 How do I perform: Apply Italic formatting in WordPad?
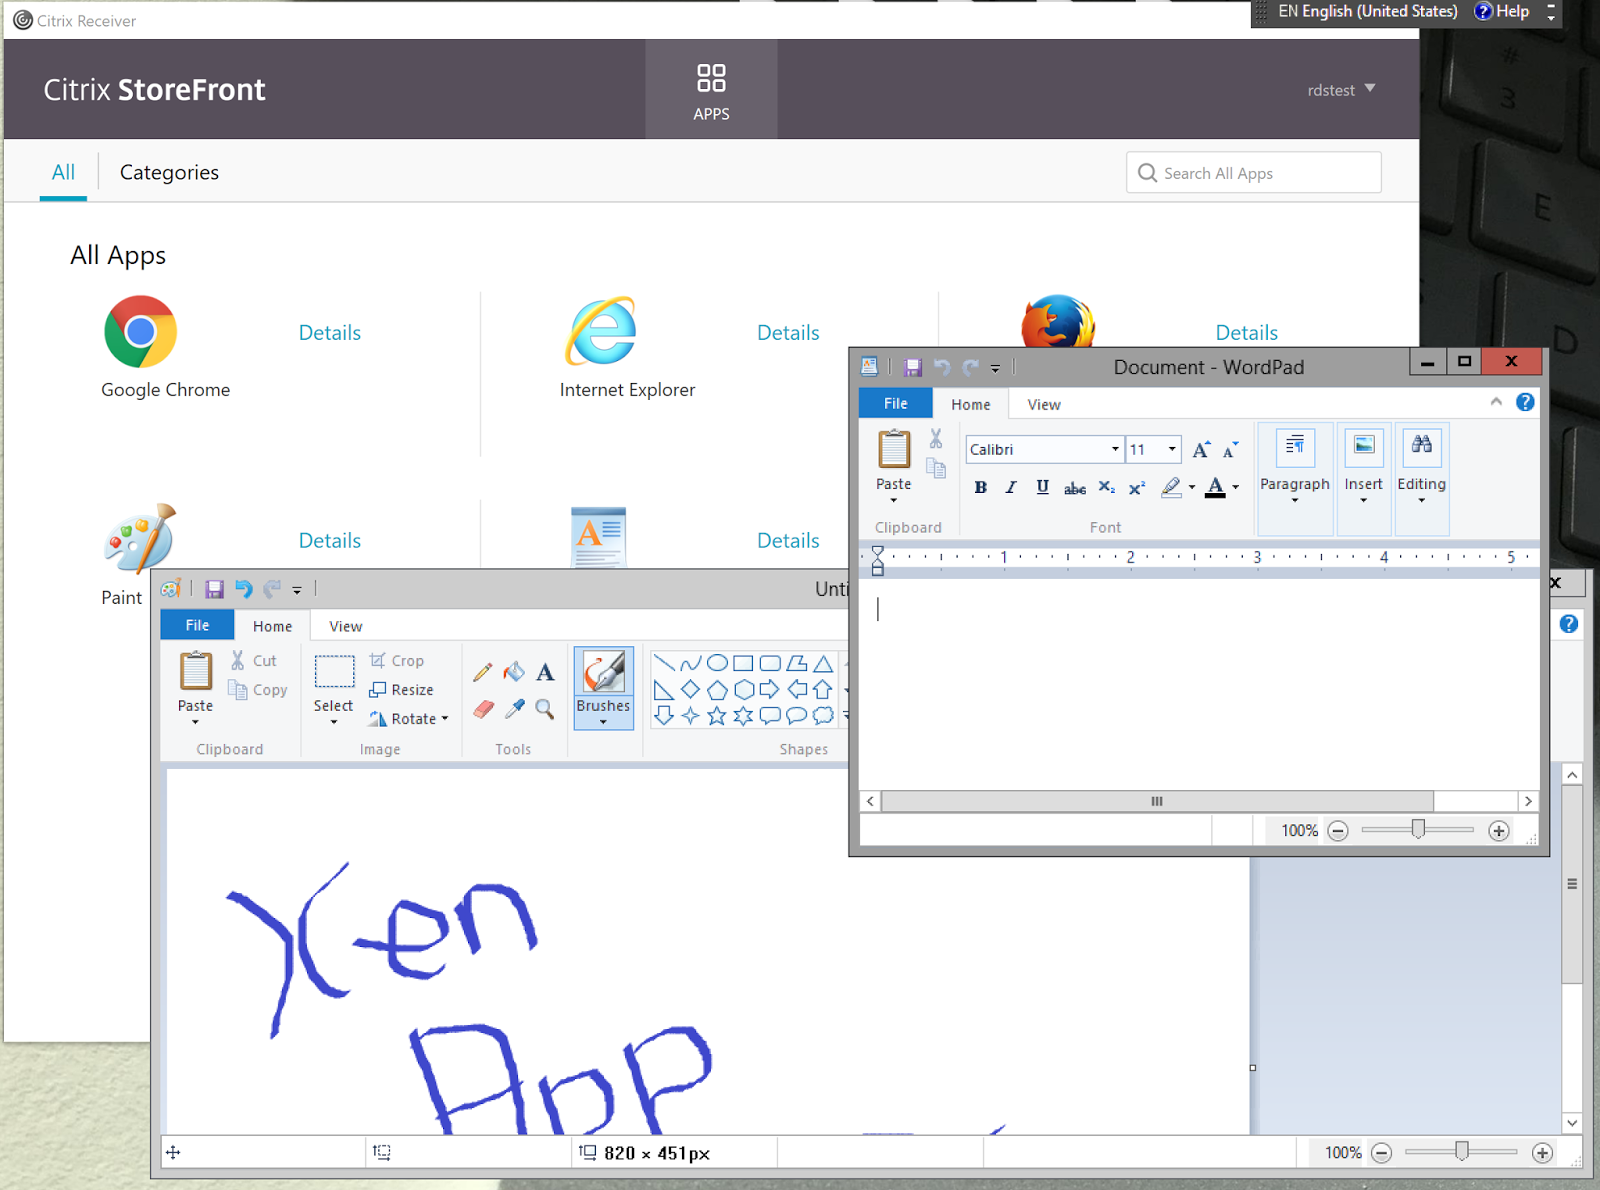pos(1011,488)
